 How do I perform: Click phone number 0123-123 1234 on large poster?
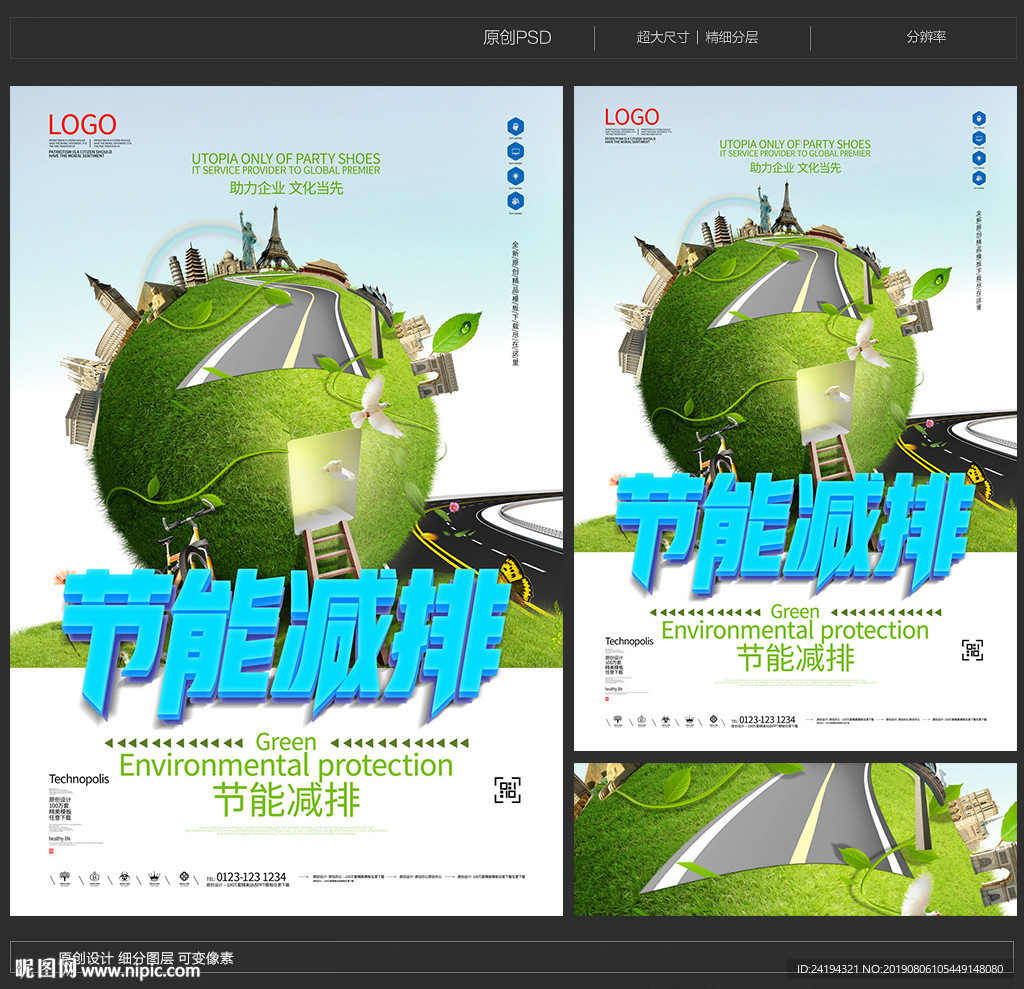tap(251, 877)
